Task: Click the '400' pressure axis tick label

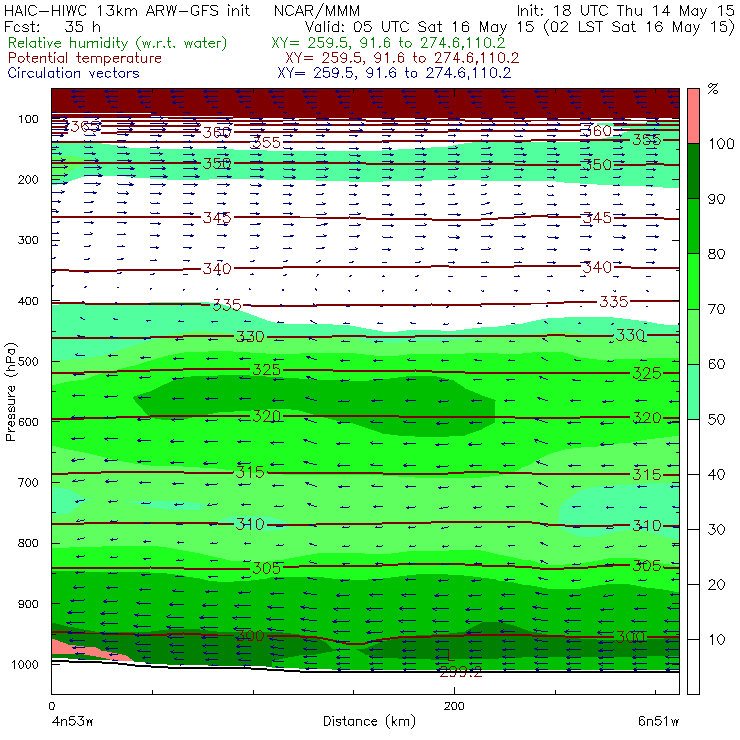Action: tap(28, 301)
